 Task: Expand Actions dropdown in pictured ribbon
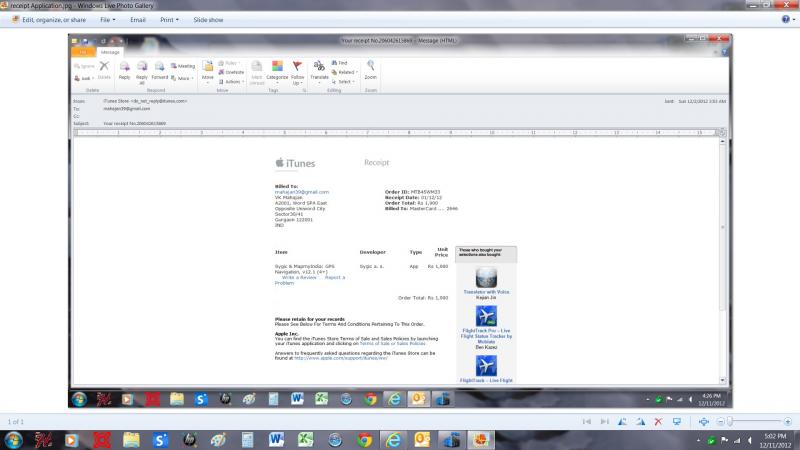click(231, 82)
